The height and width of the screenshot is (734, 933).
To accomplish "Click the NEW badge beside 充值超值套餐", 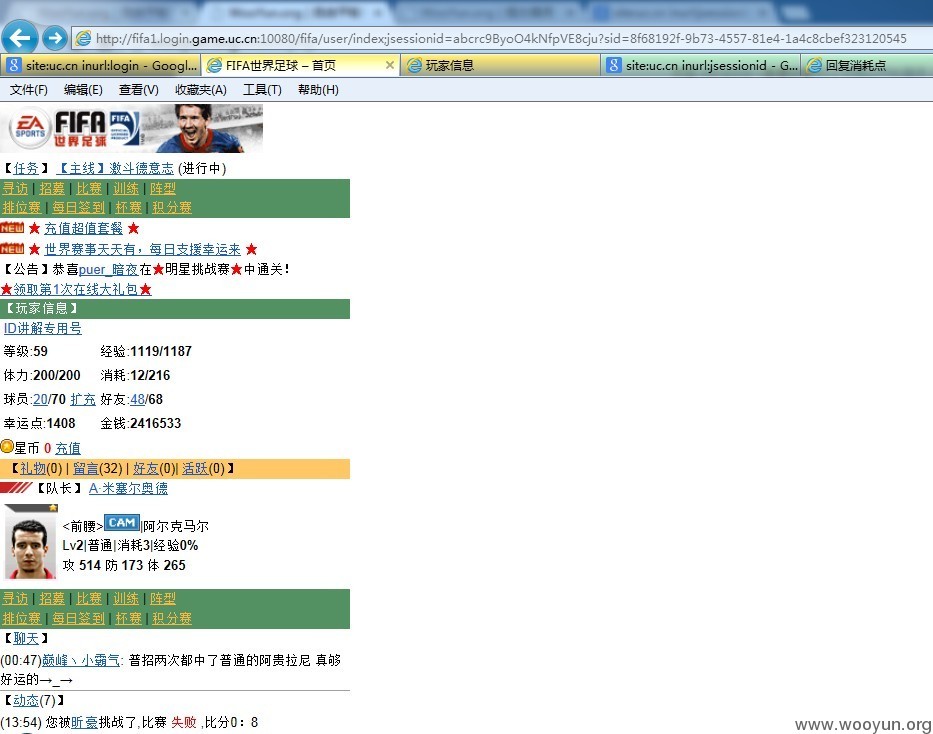I will [x=12, y=228].
